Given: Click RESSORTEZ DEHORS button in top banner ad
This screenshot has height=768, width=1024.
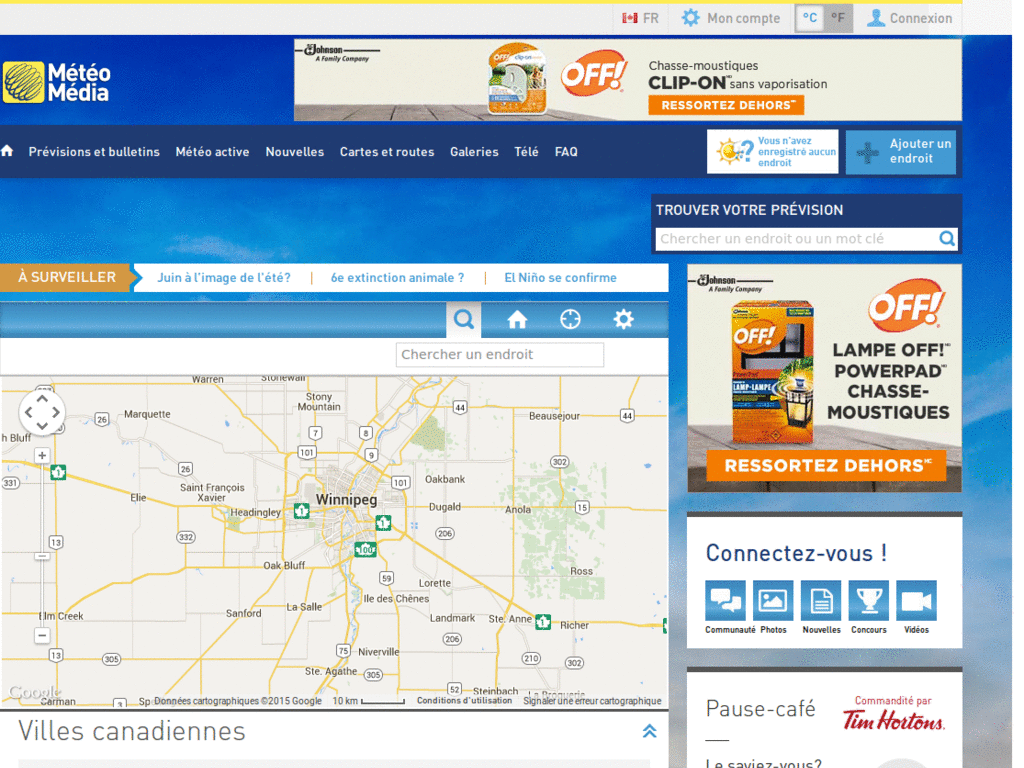Looking at the screenshot, I should point(726,105).
